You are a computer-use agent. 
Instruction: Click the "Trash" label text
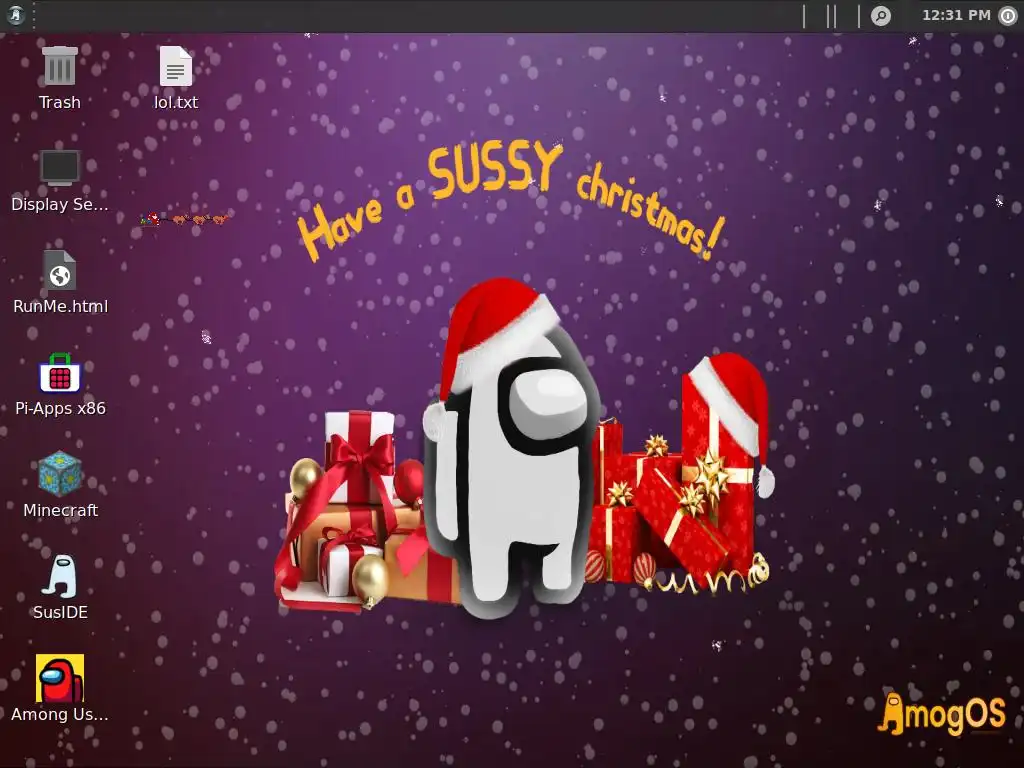point(59,103)
